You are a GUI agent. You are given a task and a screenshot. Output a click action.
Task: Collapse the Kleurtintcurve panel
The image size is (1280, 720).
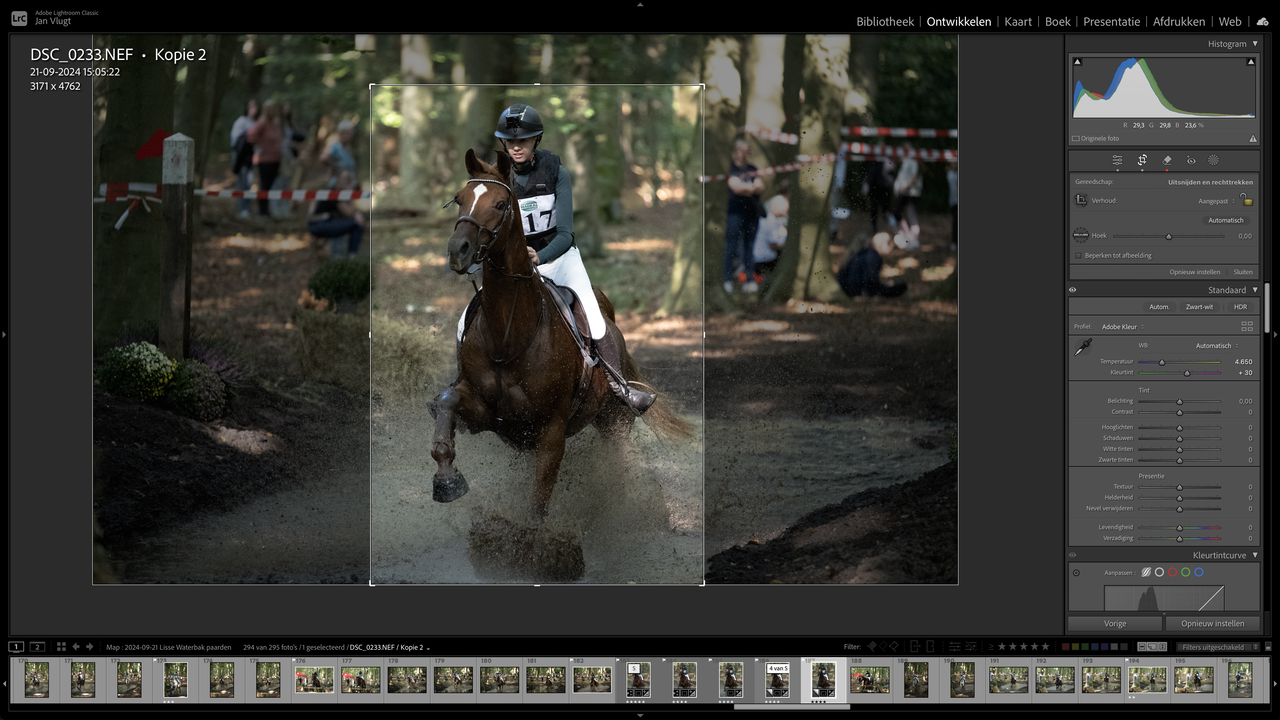click(1255, 555)
